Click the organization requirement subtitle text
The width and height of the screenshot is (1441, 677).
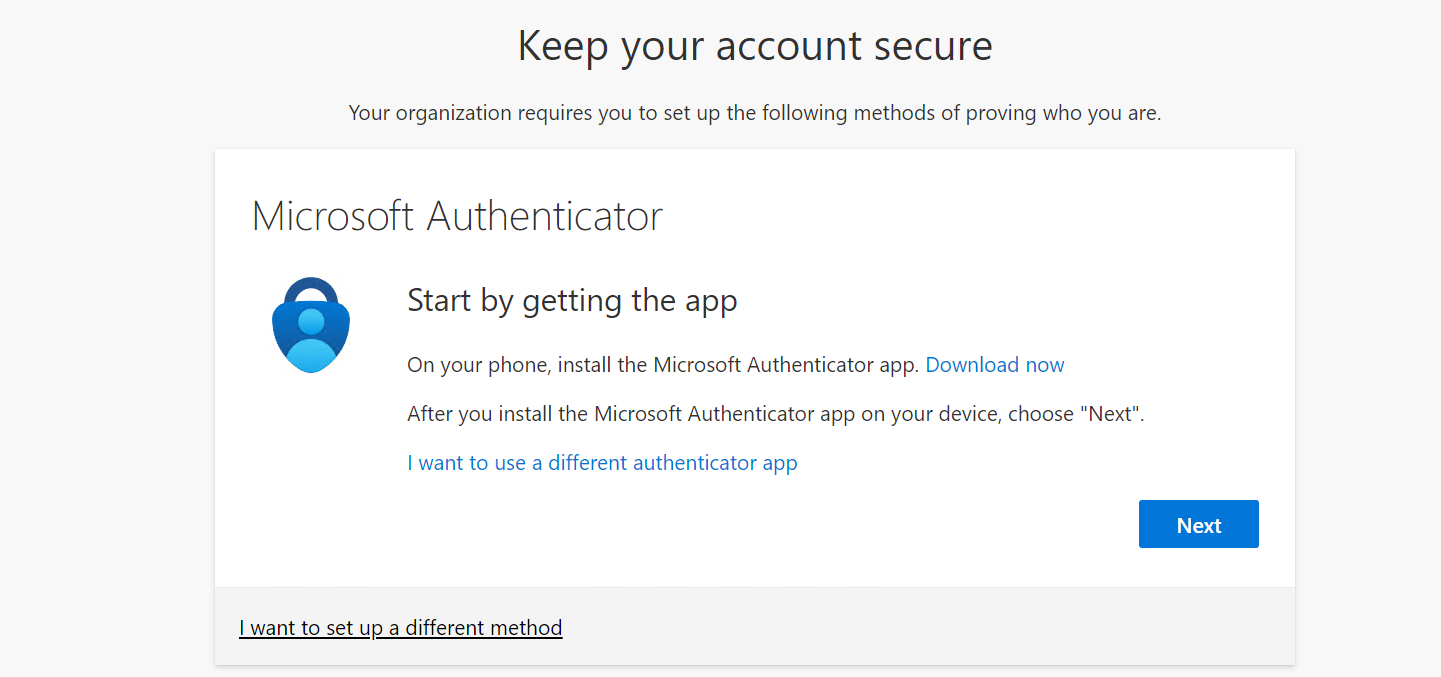coord(755,113)
